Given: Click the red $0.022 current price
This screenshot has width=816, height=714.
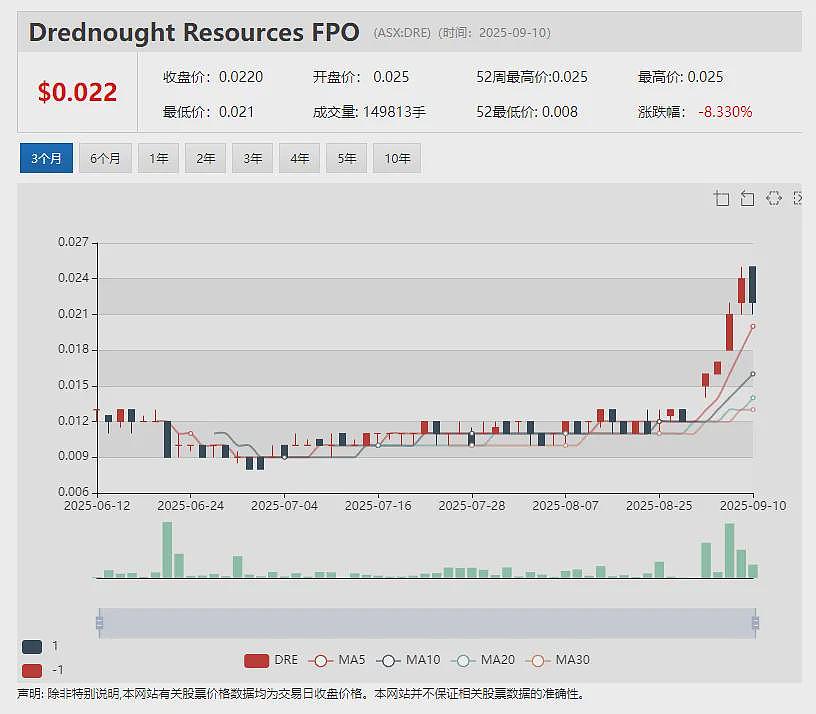Looking at the screenshot, I should click(x=78, y=93).
